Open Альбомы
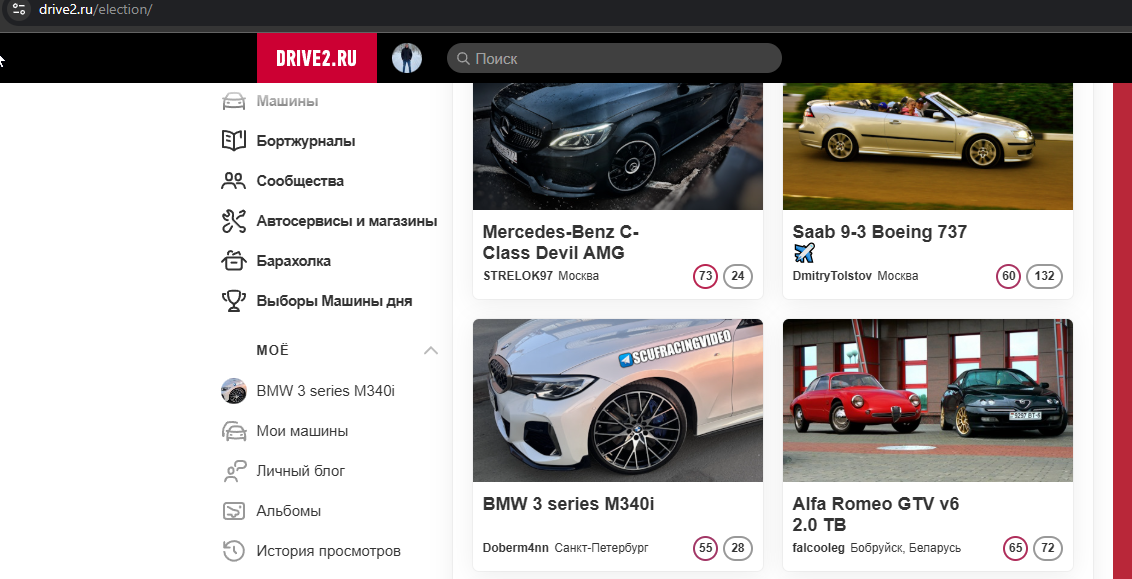The width and height of the screenshot is (1132, 579). coord(288,511)
